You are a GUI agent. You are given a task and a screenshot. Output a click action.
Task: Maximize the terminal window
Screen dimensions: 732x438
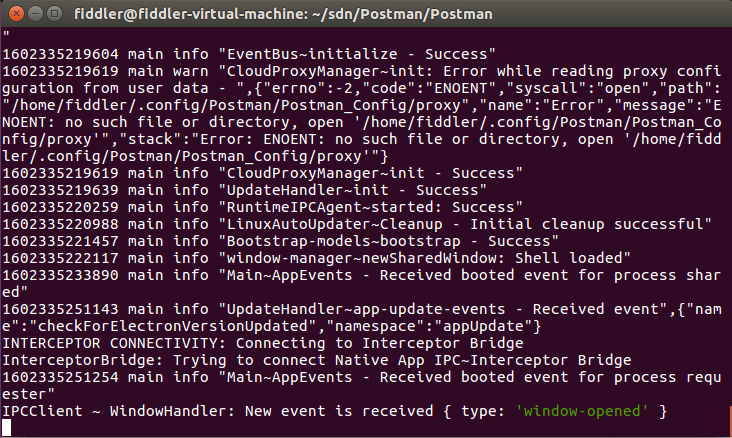click(55, 14)
